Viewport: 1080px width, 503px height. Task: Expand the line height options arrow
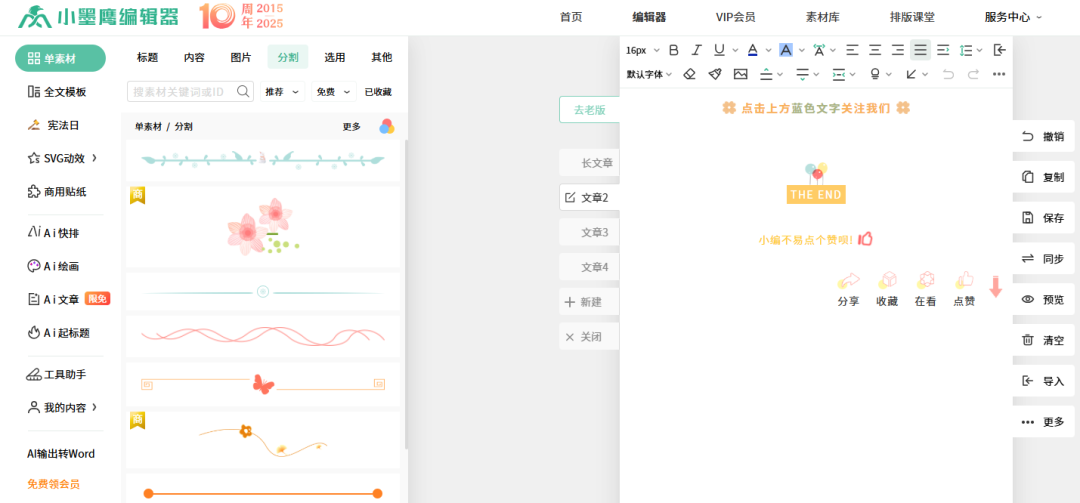[979, 50]
